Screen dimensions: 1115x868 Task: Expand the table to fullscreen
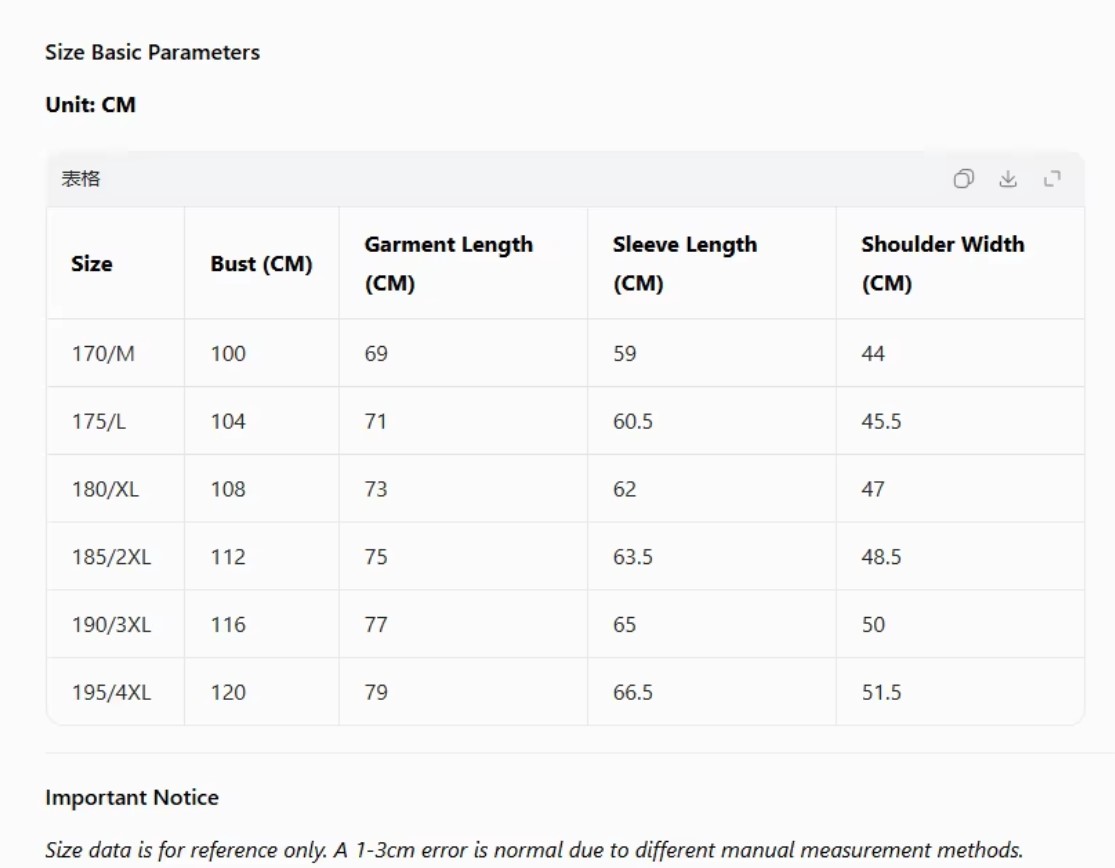tap(1052, 179)
